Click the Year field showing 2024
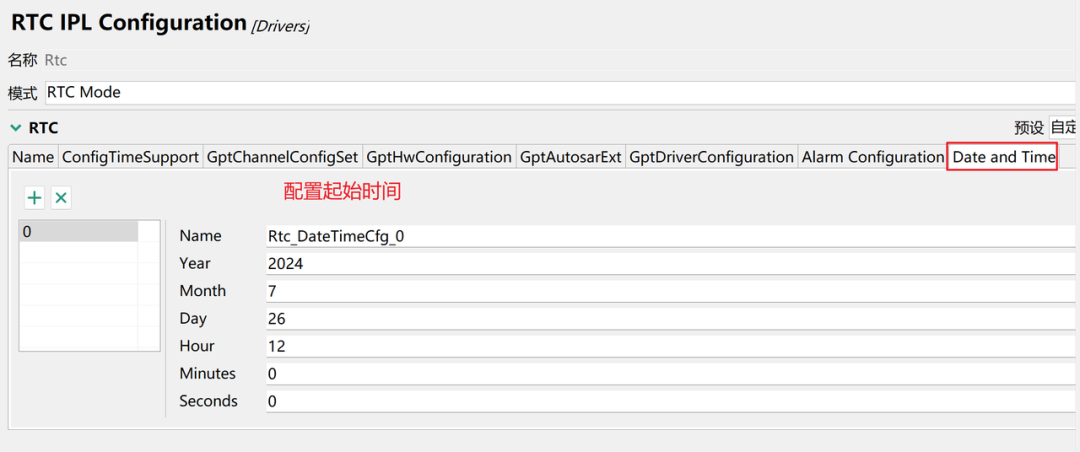 670,264
